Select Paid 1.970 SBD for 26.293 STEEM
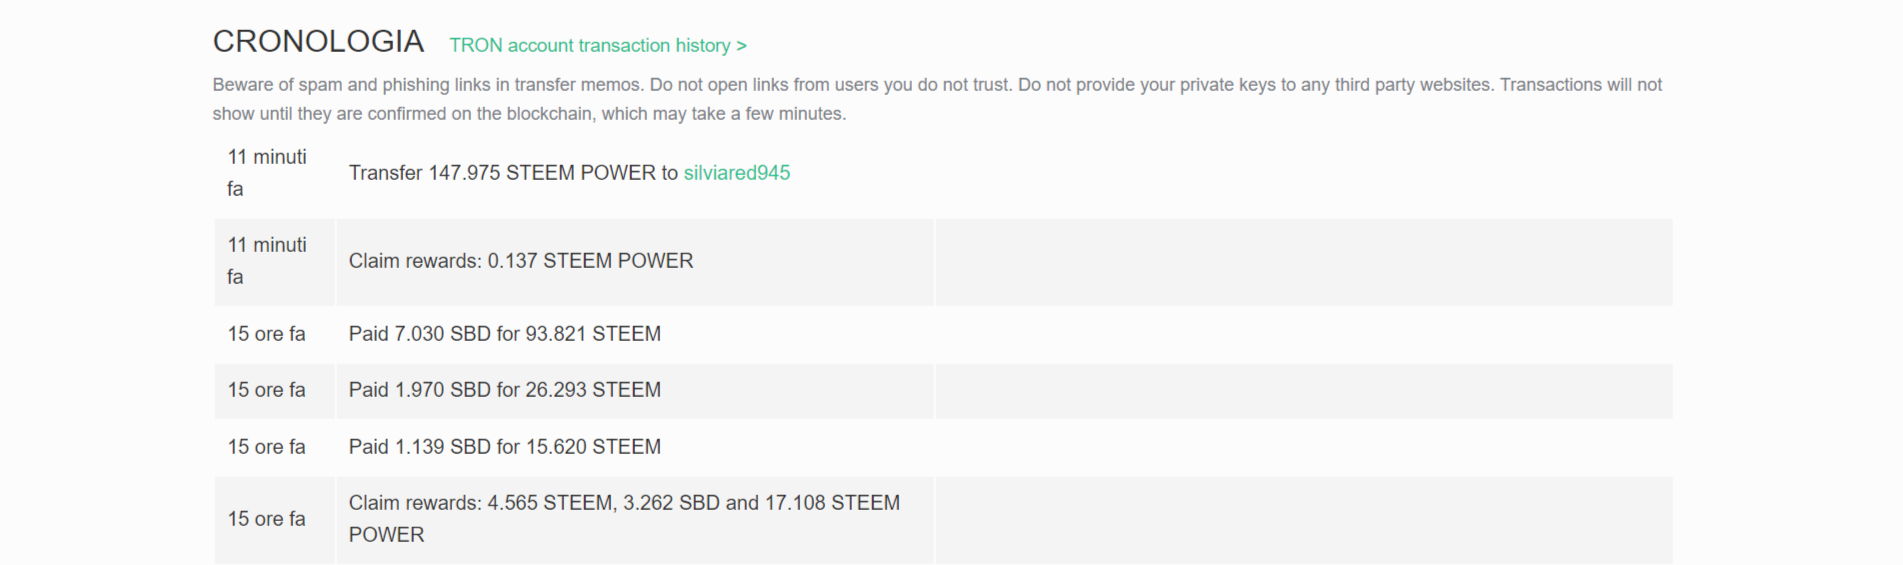 pyautogui.click(x=505, y=390)
